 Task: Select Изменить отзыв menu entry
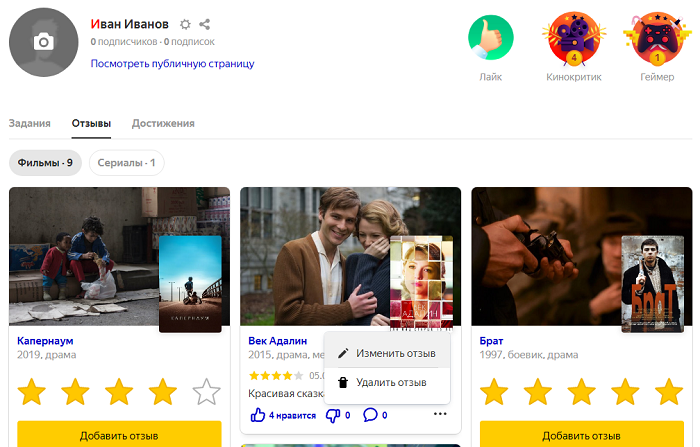pos(387,353)
